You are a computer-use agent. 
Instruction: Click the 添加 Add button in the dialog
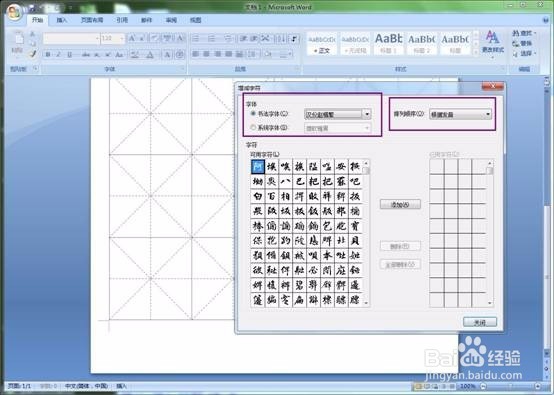coord(400,204)
